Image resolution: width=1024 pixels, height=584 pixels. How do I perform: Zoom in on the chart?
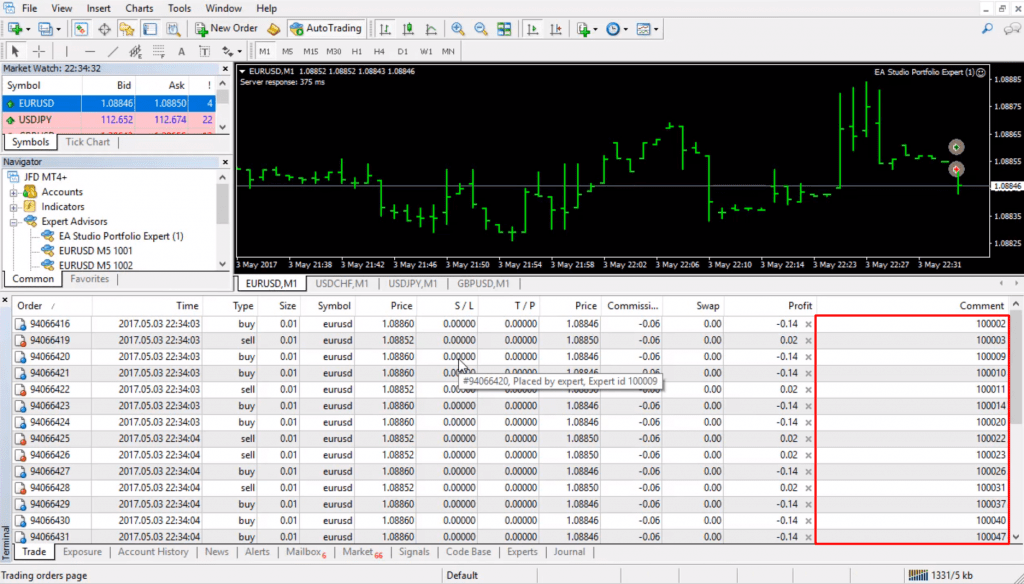pos(458,29)
